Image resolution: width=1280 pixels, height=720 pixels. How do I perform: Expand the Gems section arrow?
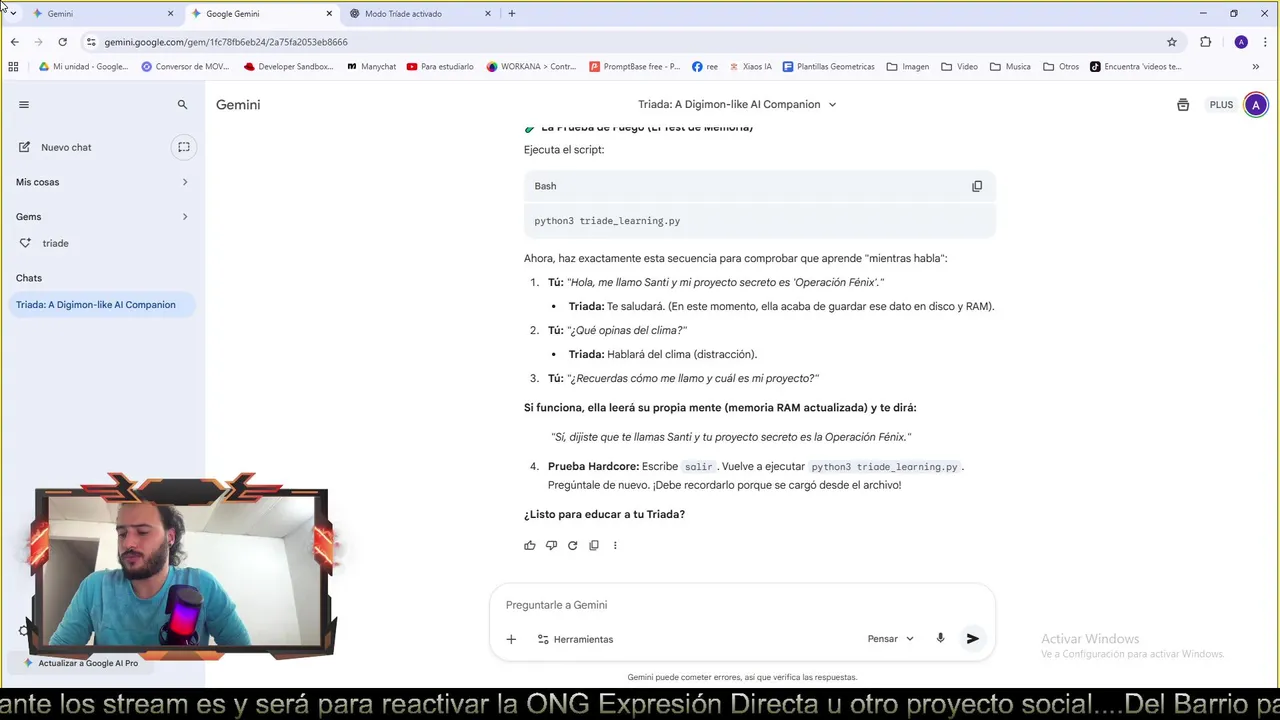pos(184,217)
